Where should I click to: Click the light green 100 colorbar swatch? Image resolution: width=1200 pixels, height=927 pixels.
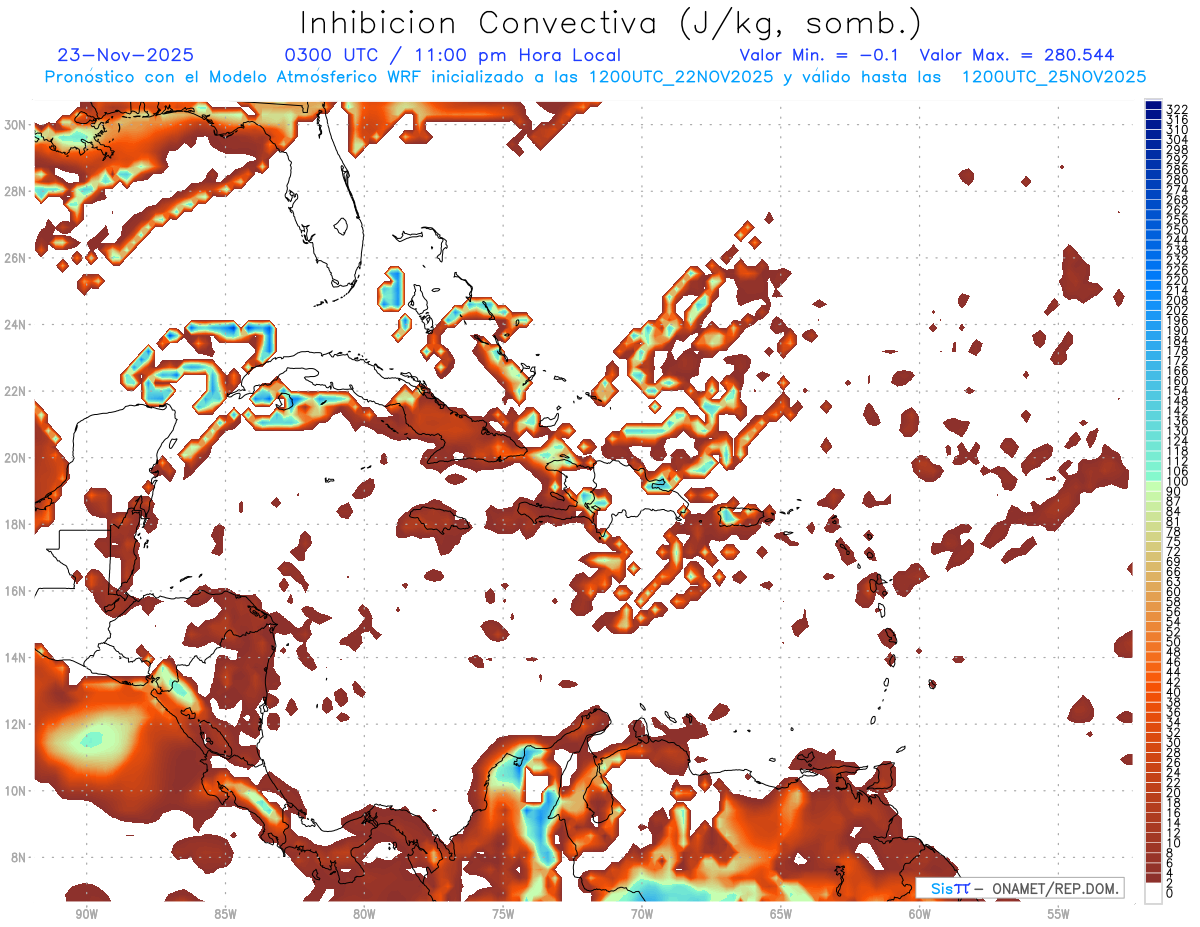1153,482
